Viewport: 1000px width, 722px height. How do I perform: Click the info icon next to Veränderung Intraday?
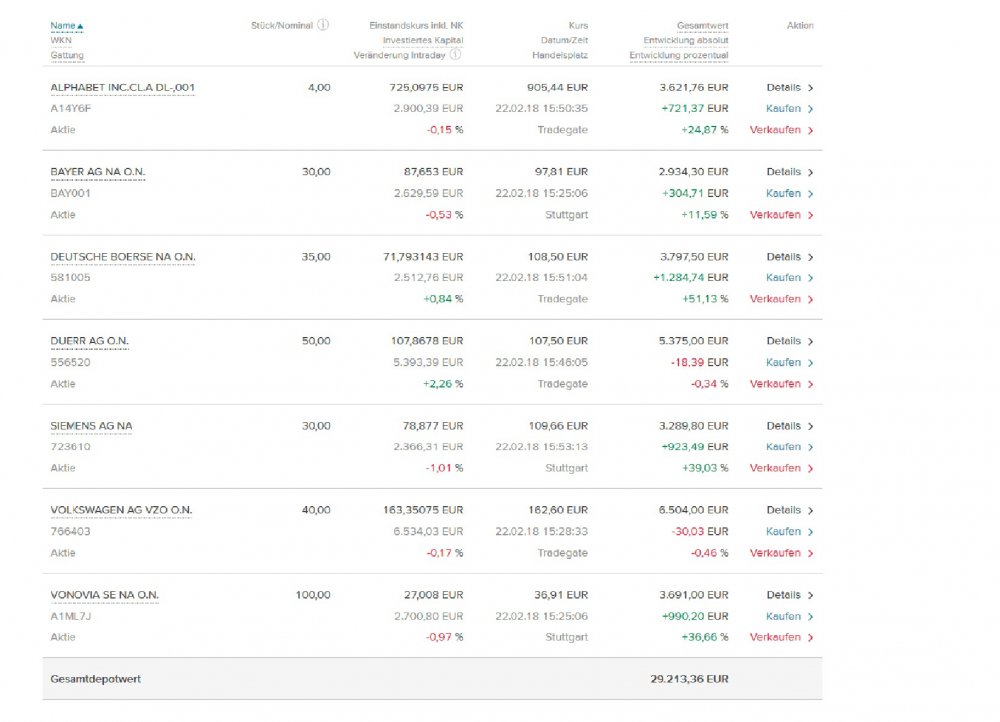click(x=456, y=55)
